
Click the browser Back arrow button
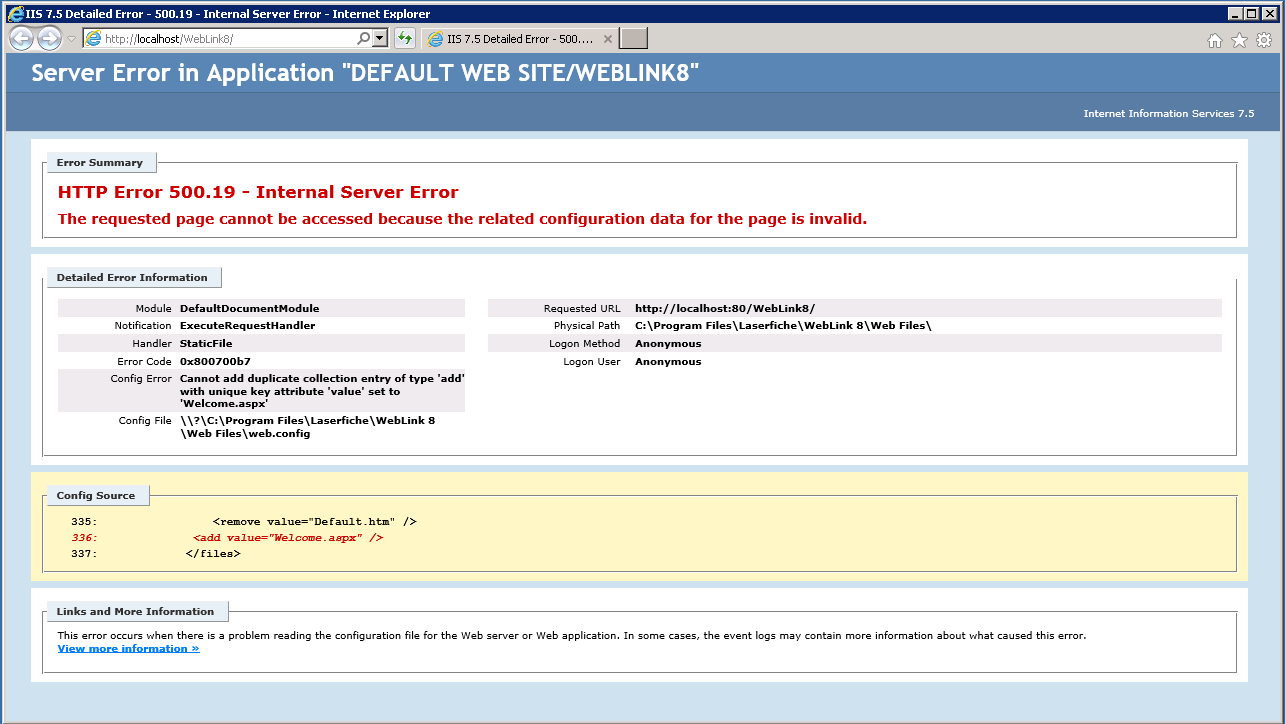21,39
